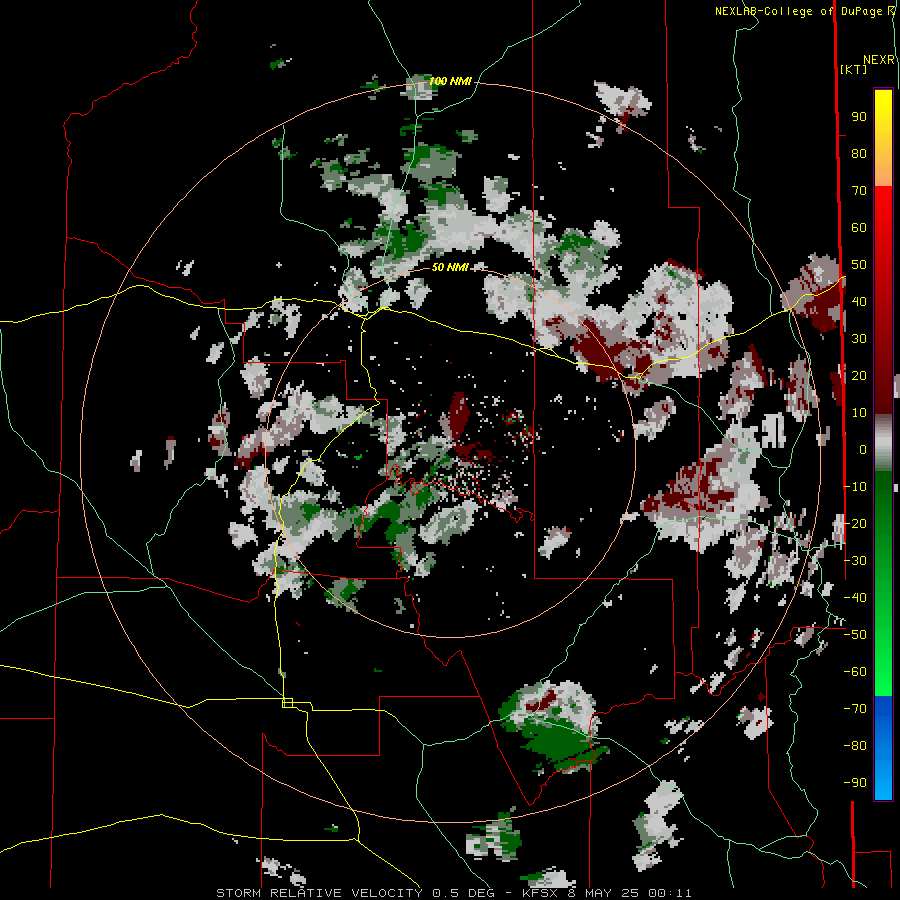Click the 100 NMI range ring label
The height and width of the screenshot is (900, 900).
tap(451, 81)
